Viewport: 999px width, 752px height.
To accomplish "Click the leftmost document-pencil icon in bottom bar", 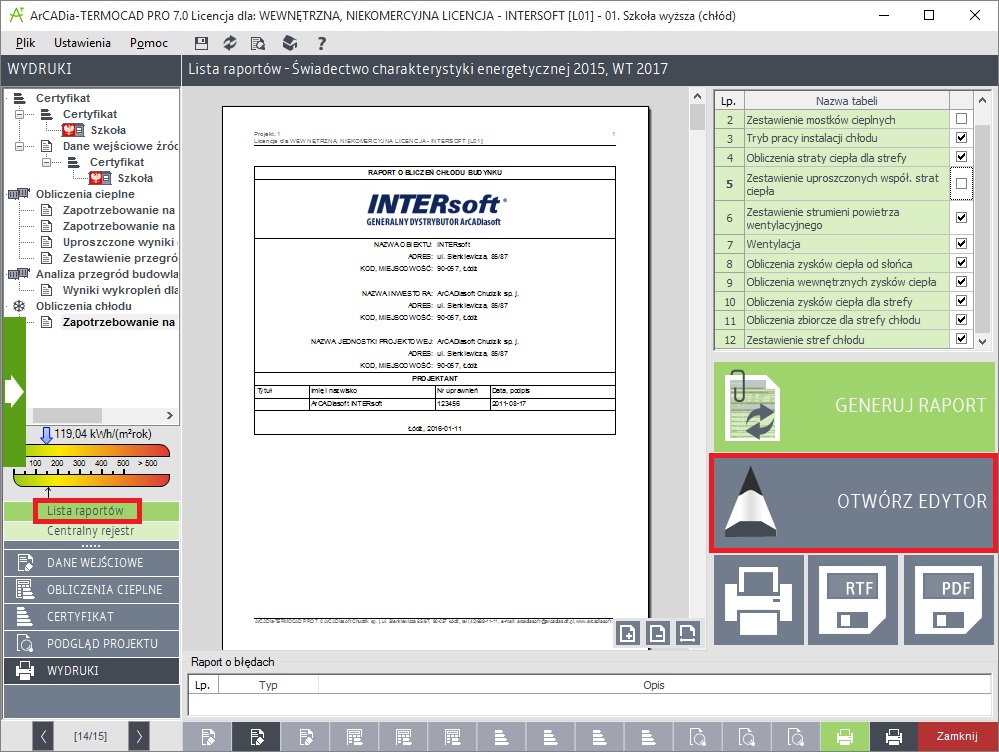I will [208, 737].
